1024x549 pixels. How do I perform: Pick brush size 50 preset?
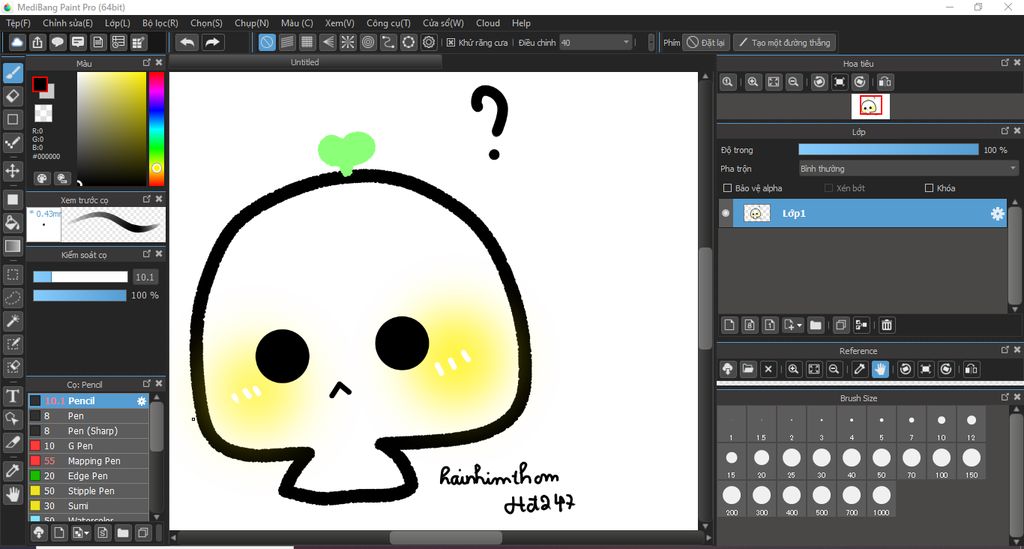pos(881,462)
